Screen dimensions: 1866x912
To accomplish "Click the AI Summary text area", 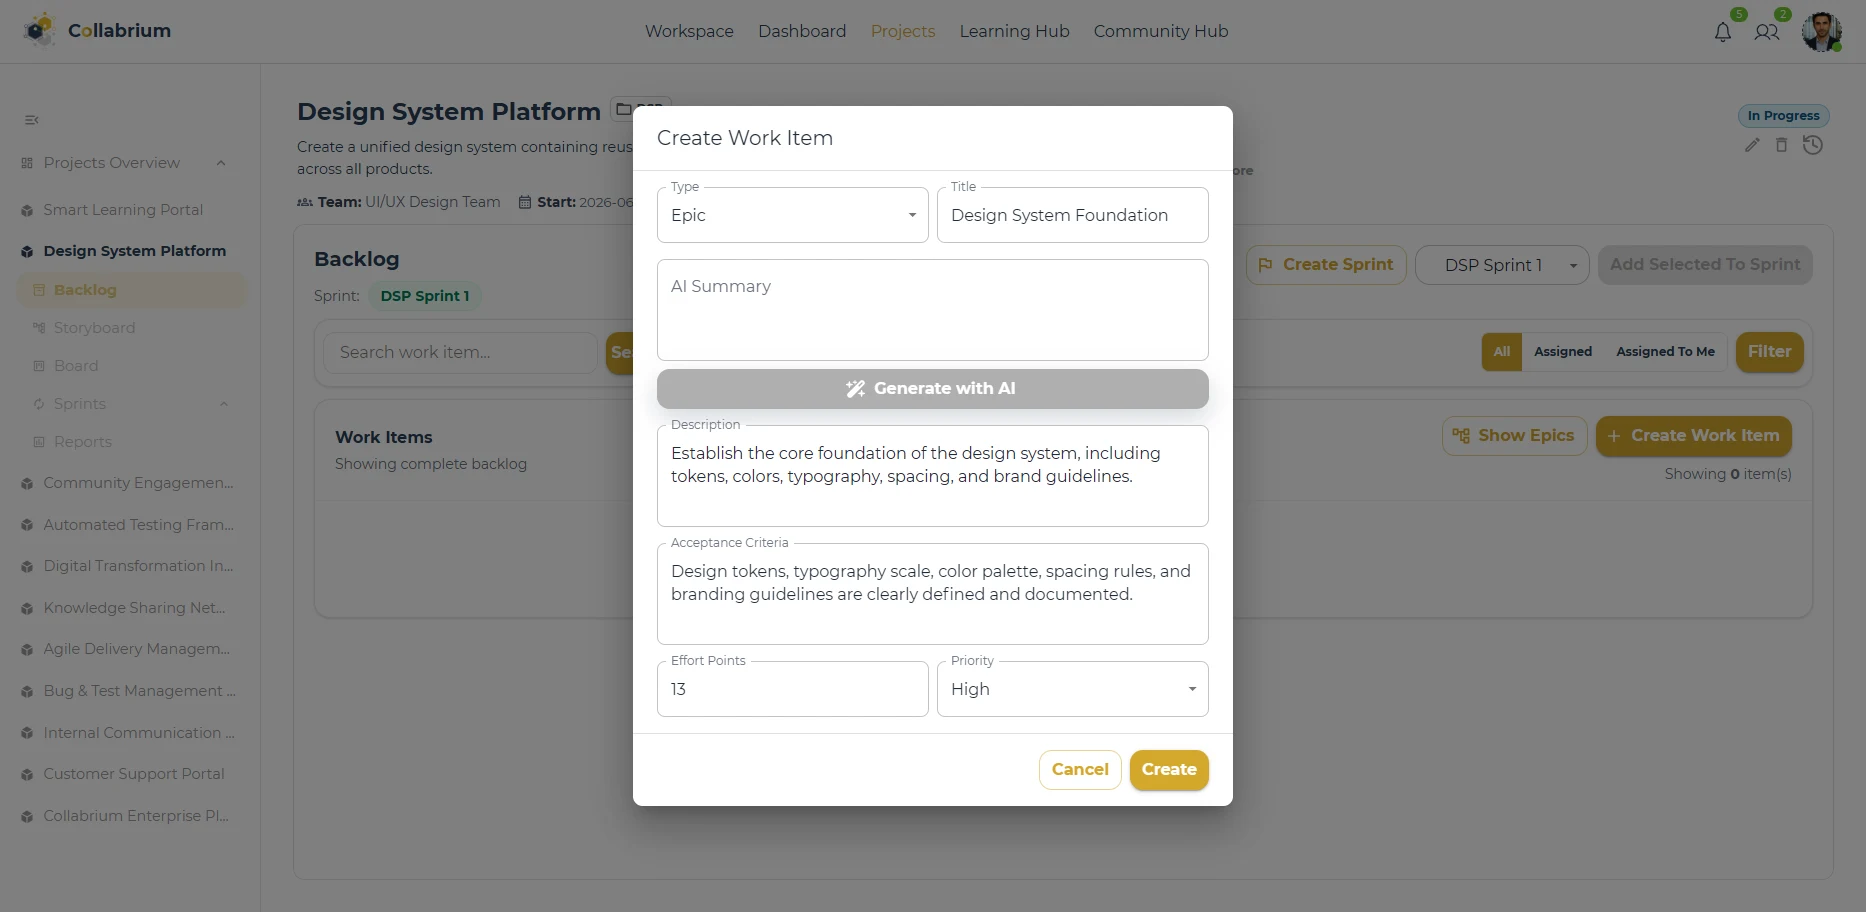I will point(932,310).
